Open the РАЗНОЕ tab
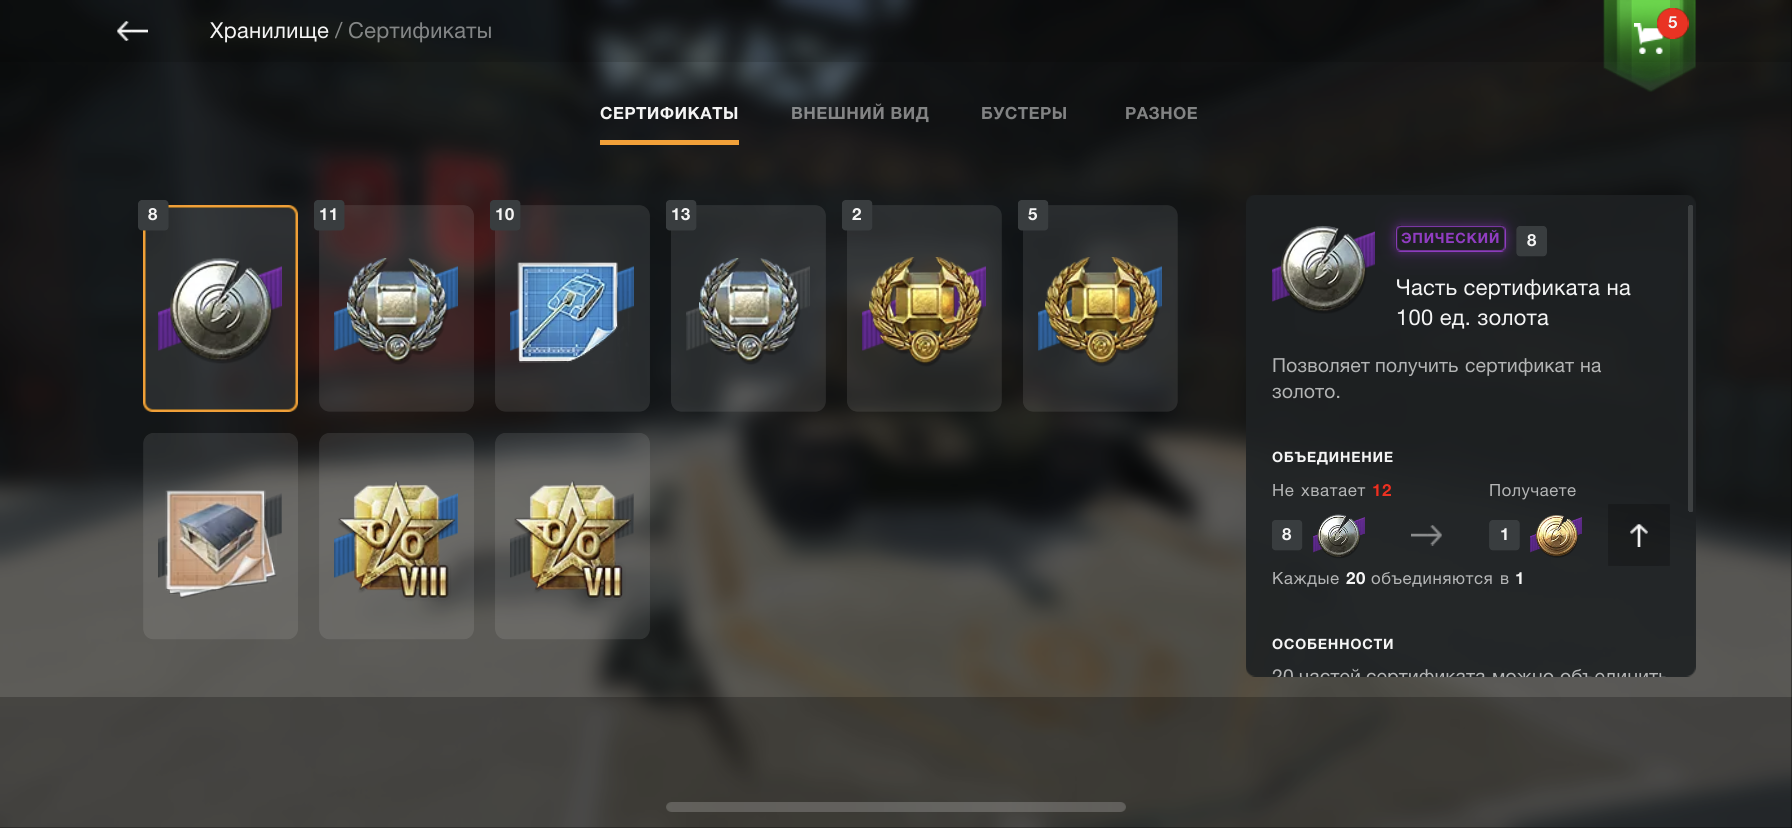Image resolution: width=1792 pixels, height=828 pixels. pyautogui.click(x=1161, y=113)
